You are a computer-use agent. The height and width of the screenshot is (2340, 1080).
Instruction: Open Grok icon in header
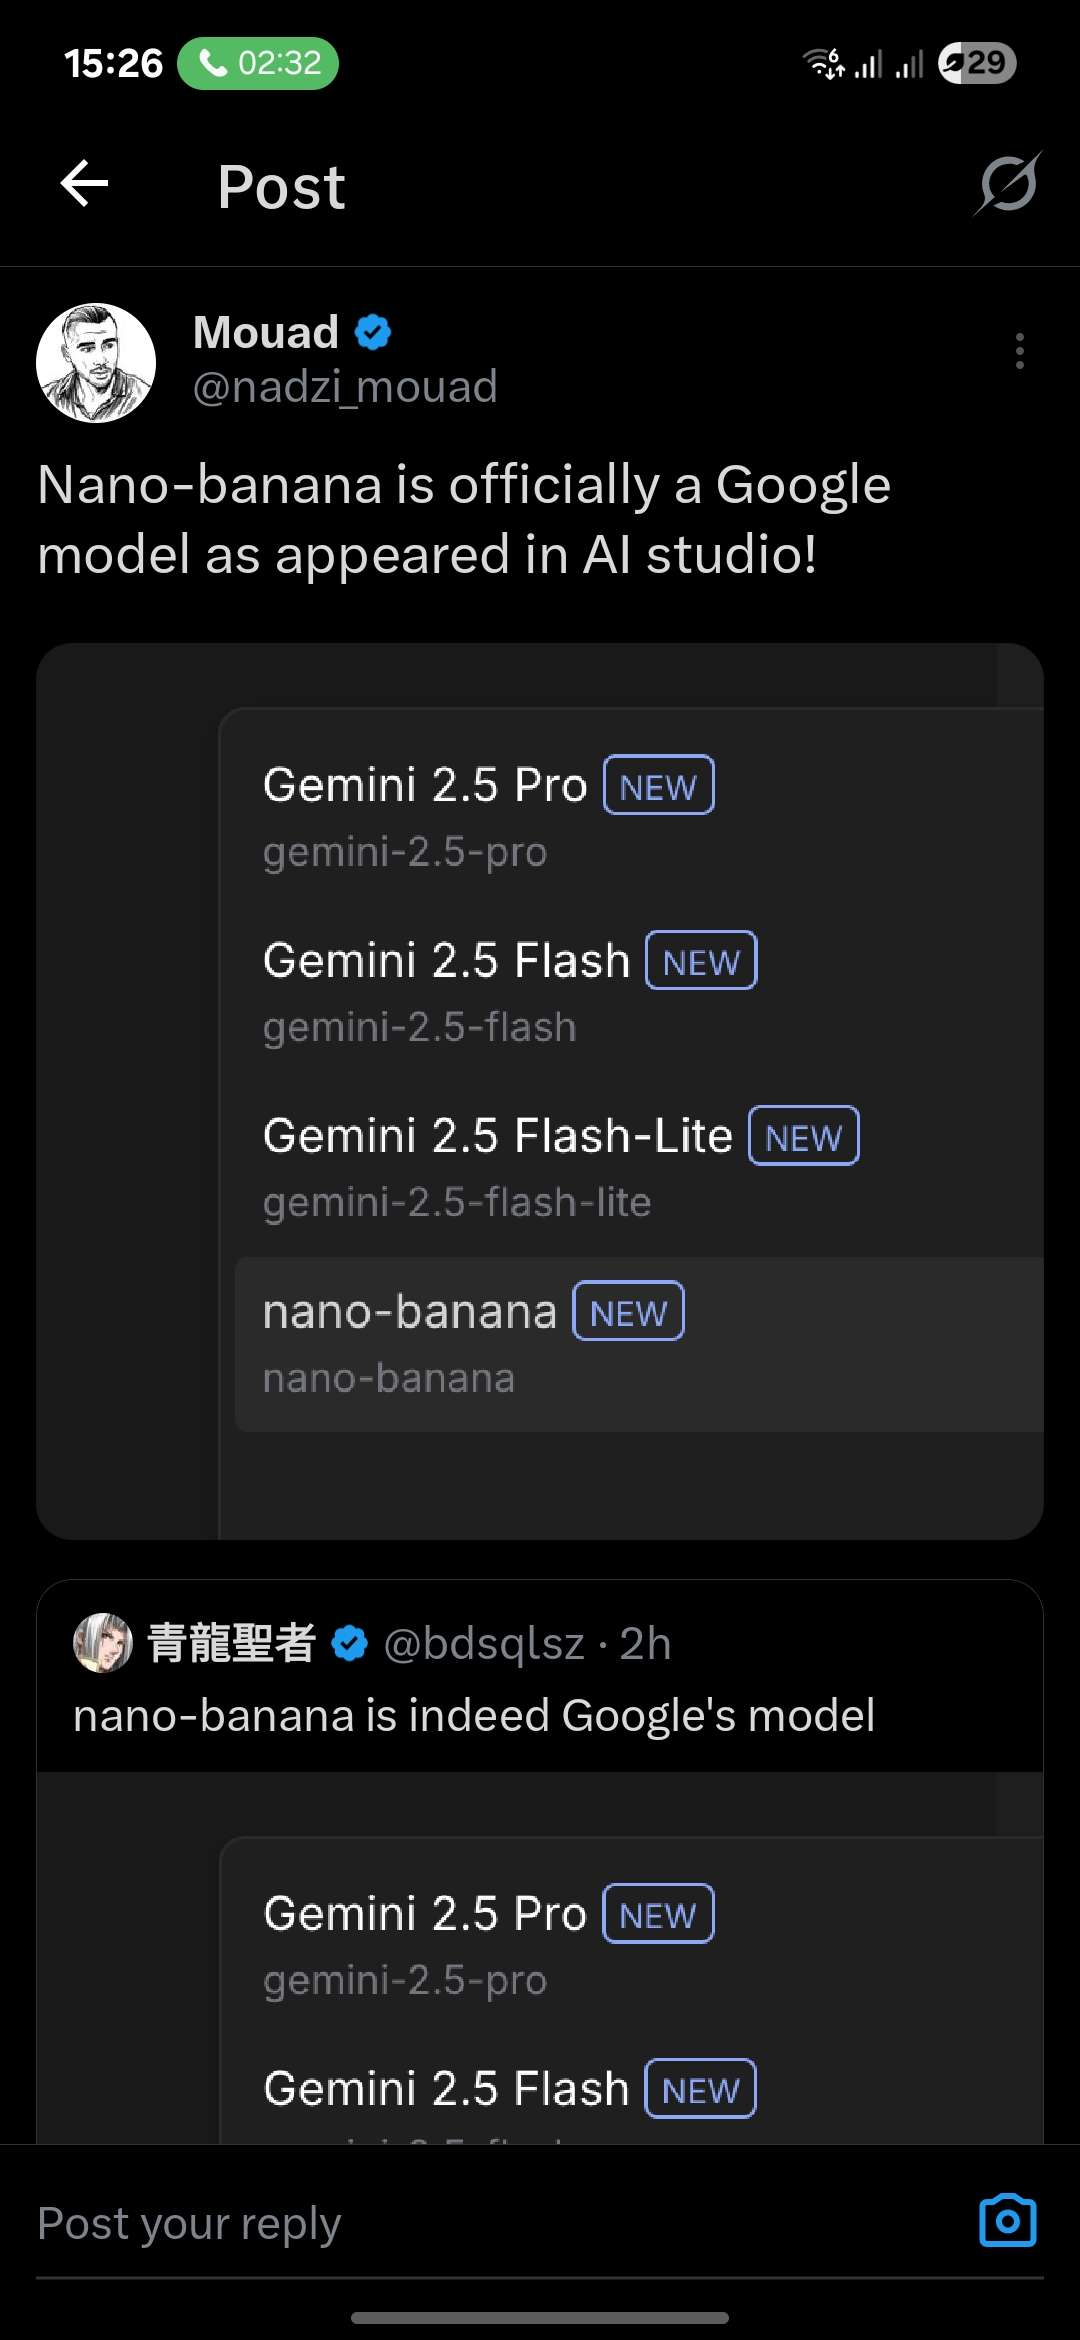(x=1008, y=184)
